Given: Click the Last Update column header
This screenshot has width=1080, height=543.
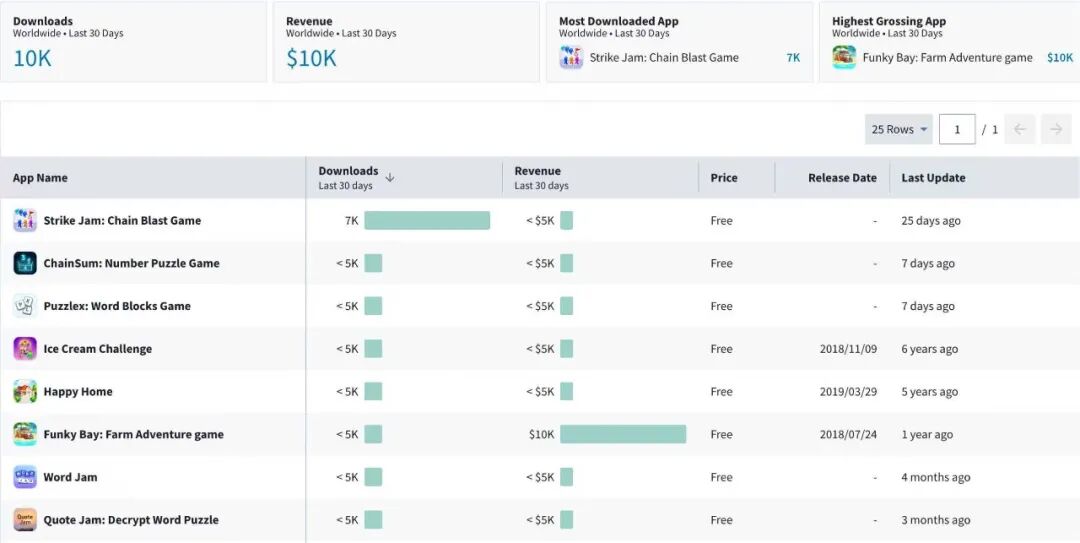Looking at the screenshot, I should [933, 178].
